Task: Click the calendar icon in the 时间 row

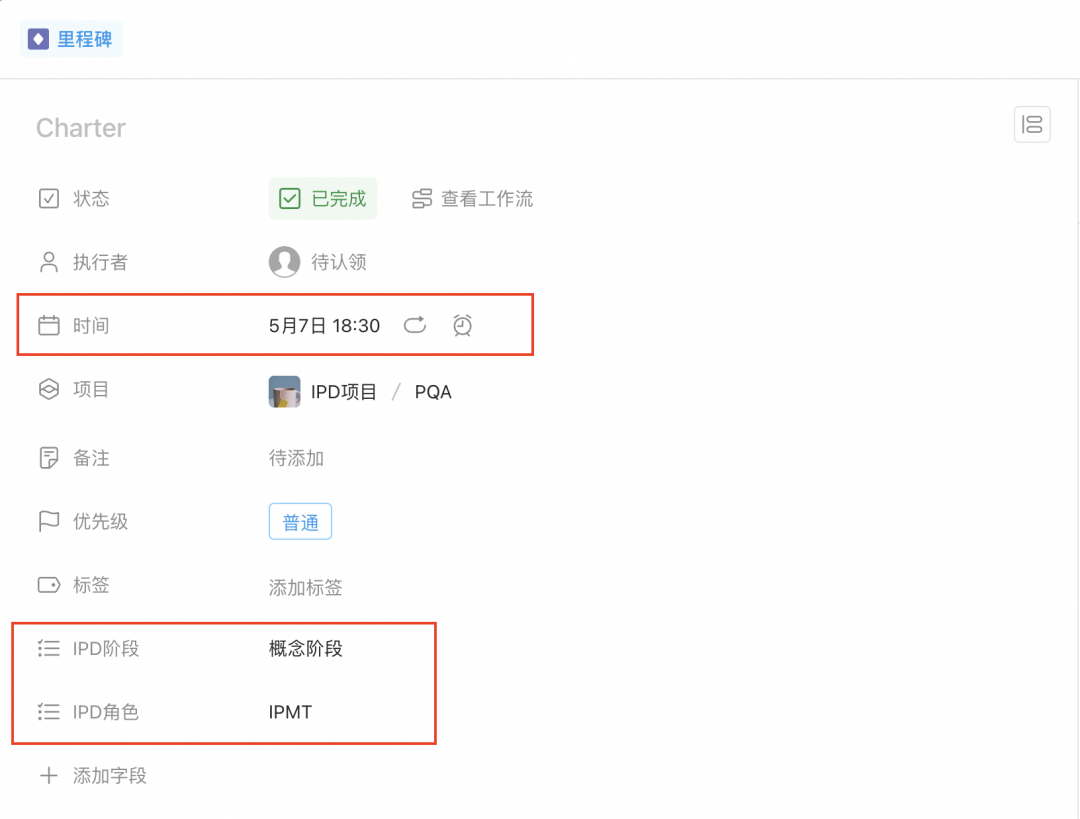Action: click(48, 325)
